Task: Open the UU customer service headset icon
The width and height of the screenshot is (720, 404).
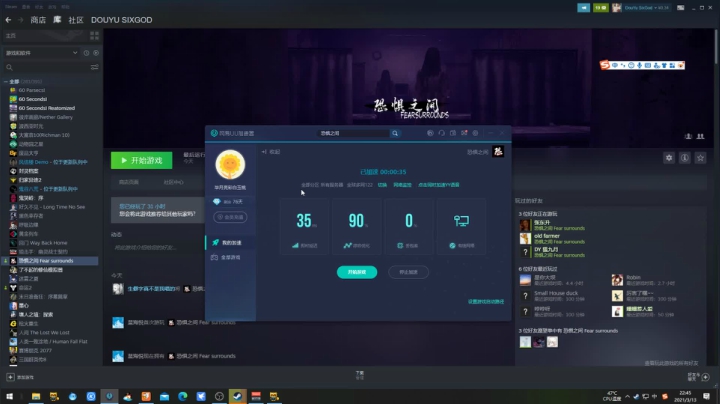Action: click(x=441, y=133)
